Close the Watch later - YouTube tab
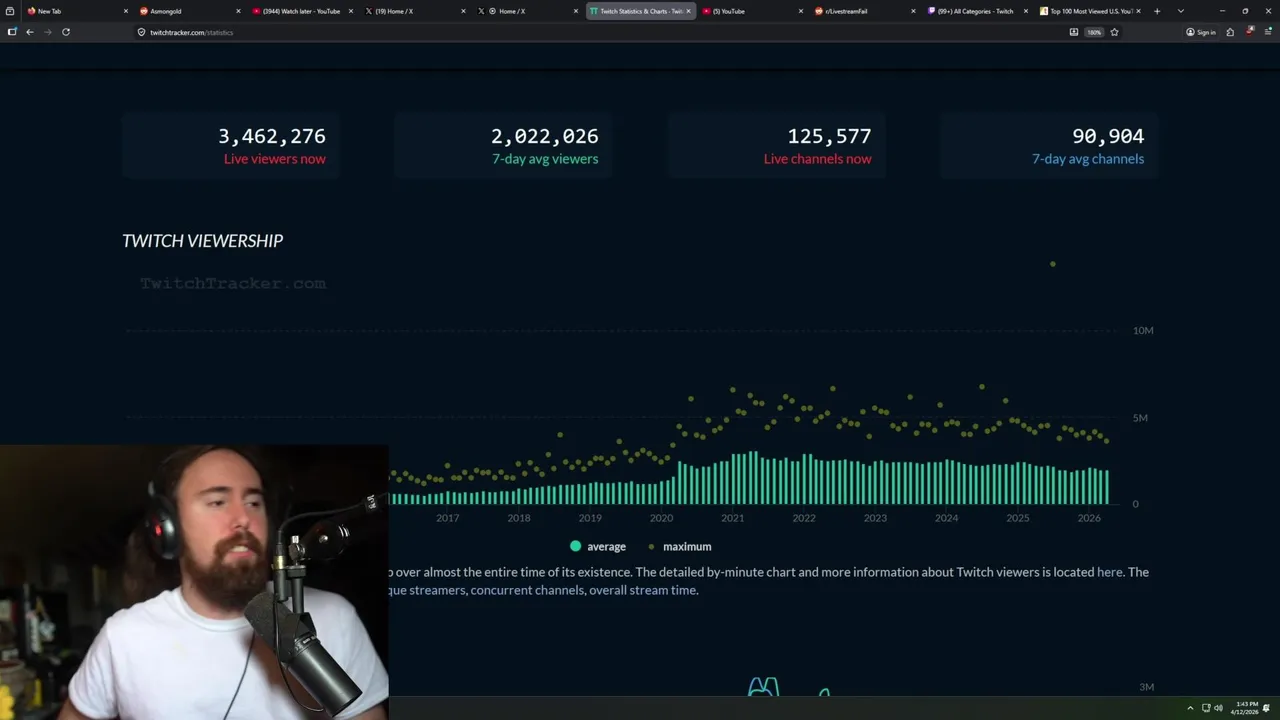This screenshot has height=720, width=1280. coord(351,11)
